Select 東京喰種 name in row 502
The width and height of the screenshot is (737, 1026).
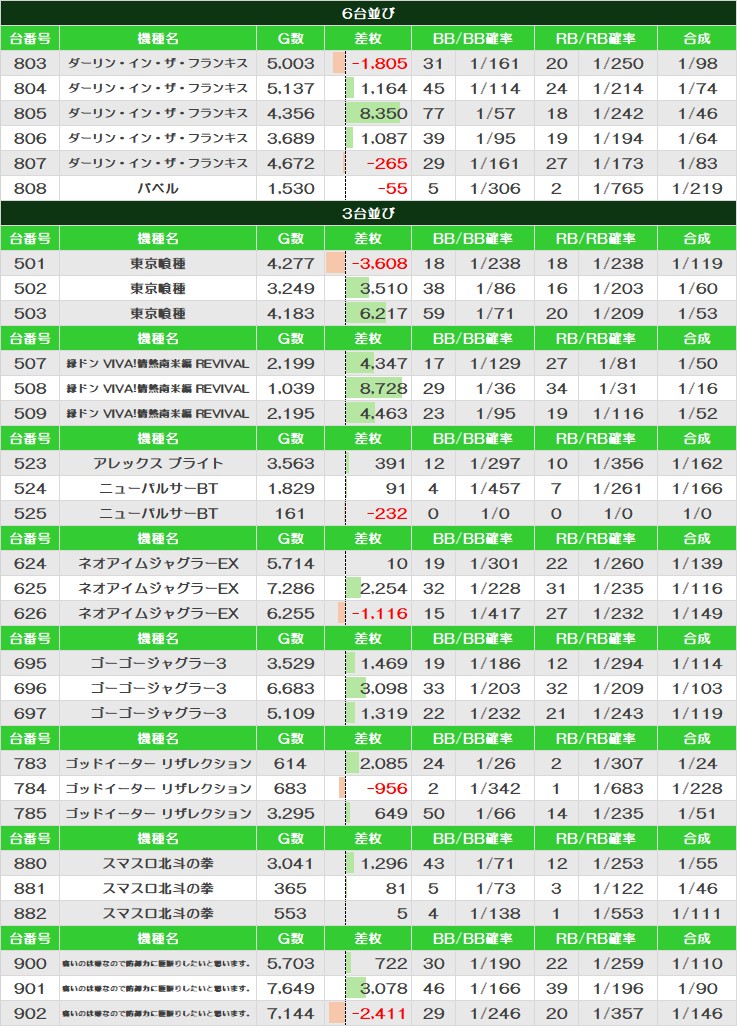(158, 289)
